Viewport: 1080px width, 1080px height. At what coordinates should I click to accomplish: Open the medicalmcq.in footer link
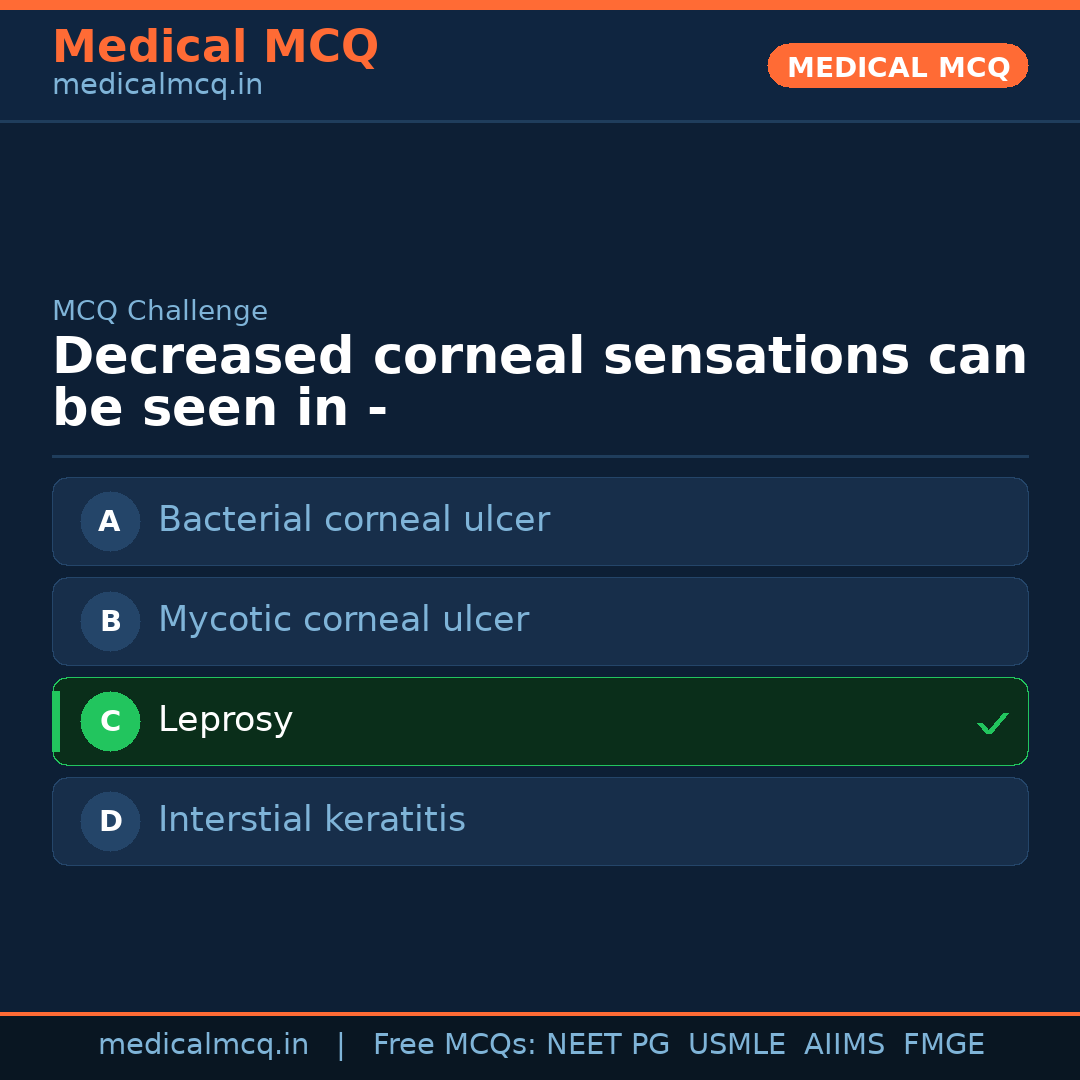(203, 1045)
